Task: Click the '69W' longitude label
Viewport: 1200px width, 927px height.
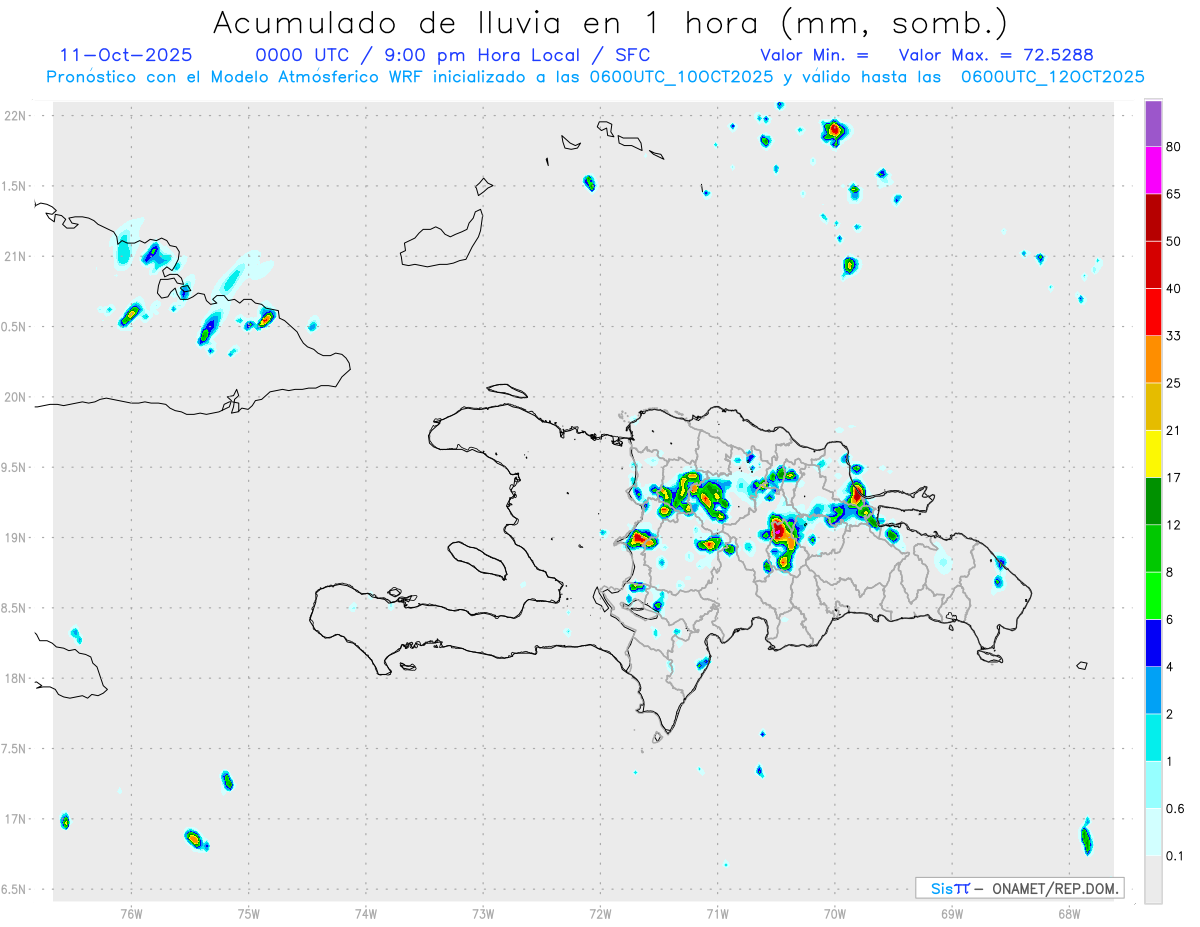Action: (x=951, y=914)
